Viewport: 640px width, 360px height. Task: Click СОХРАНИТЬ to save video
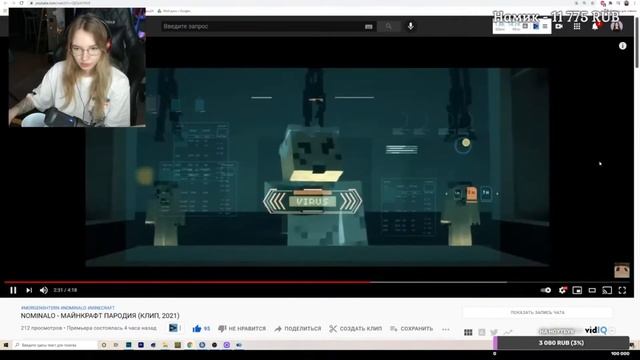[x=411, y=329]
